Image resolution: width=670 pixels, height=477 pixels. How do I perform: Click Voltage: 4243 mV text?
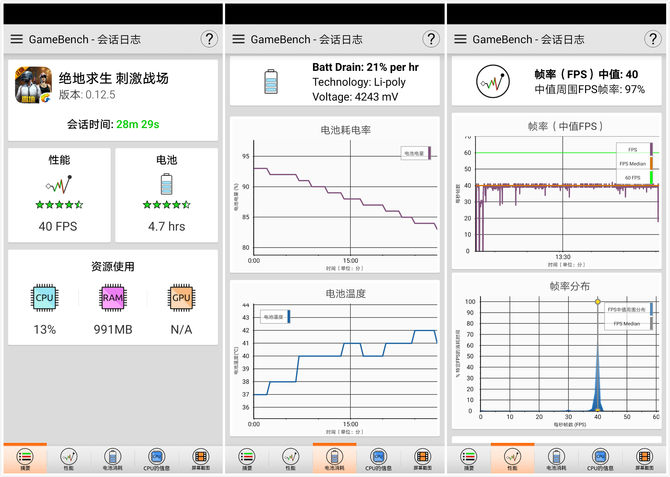(355, 97)
